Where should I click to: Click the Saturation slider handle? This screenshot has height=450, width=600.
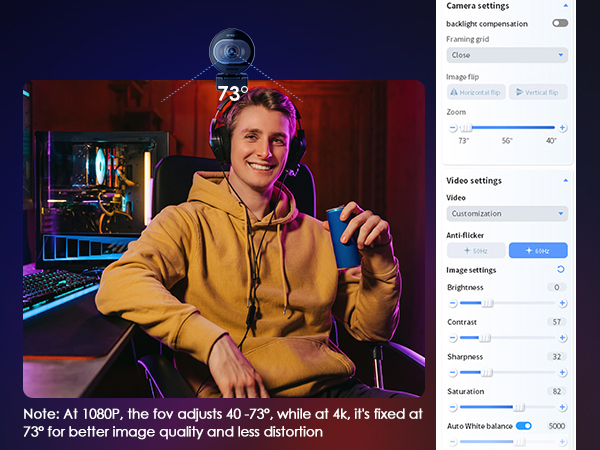519,408
